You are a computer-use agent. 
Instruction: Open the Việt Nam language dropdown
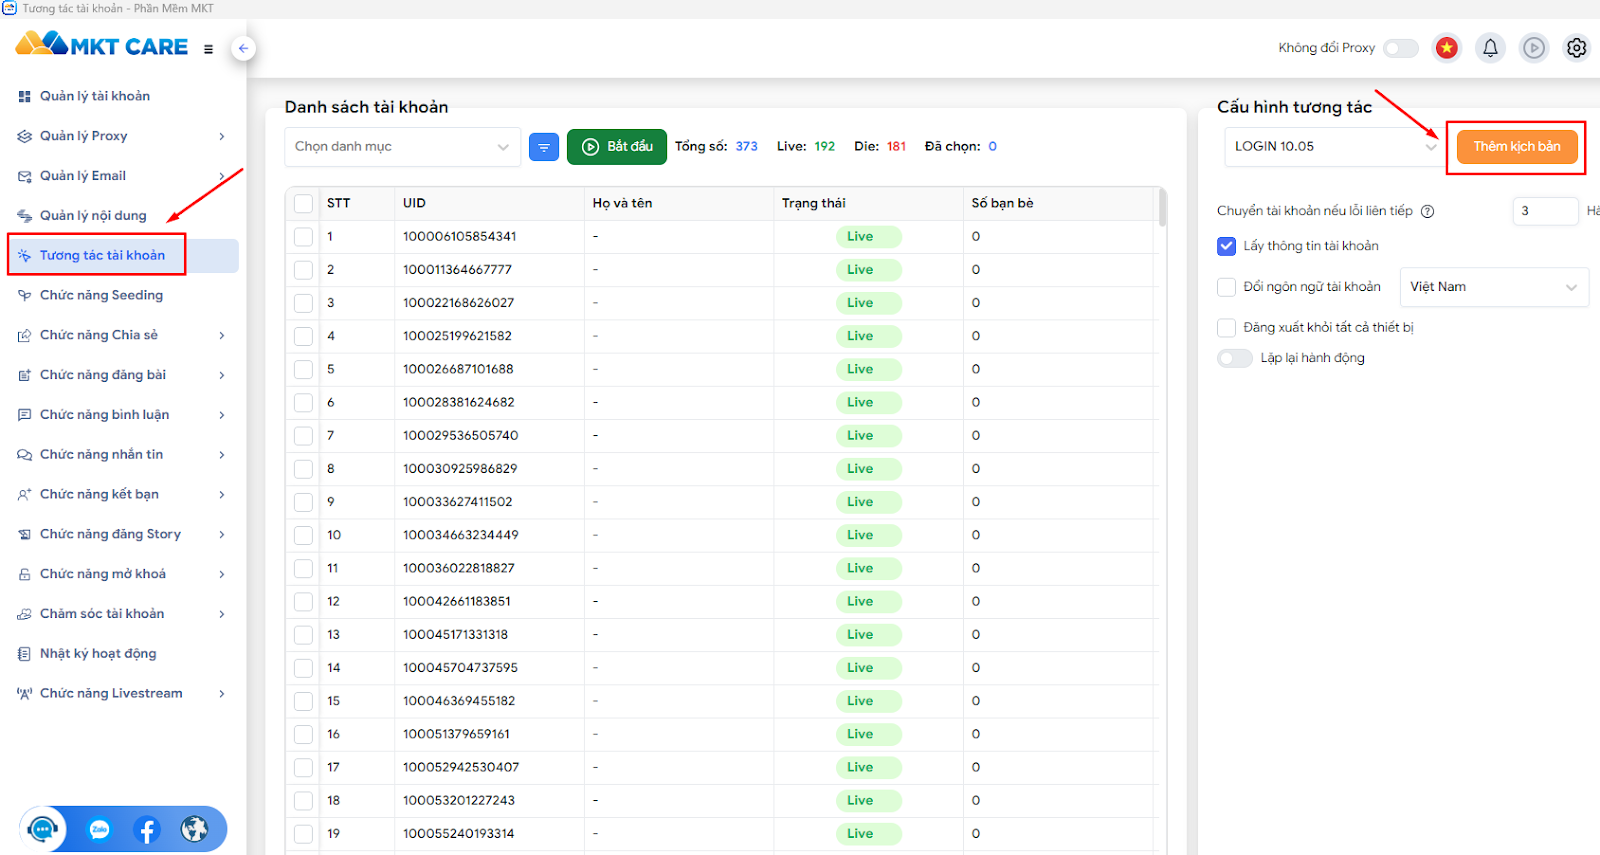click(x=1494, y=287)
